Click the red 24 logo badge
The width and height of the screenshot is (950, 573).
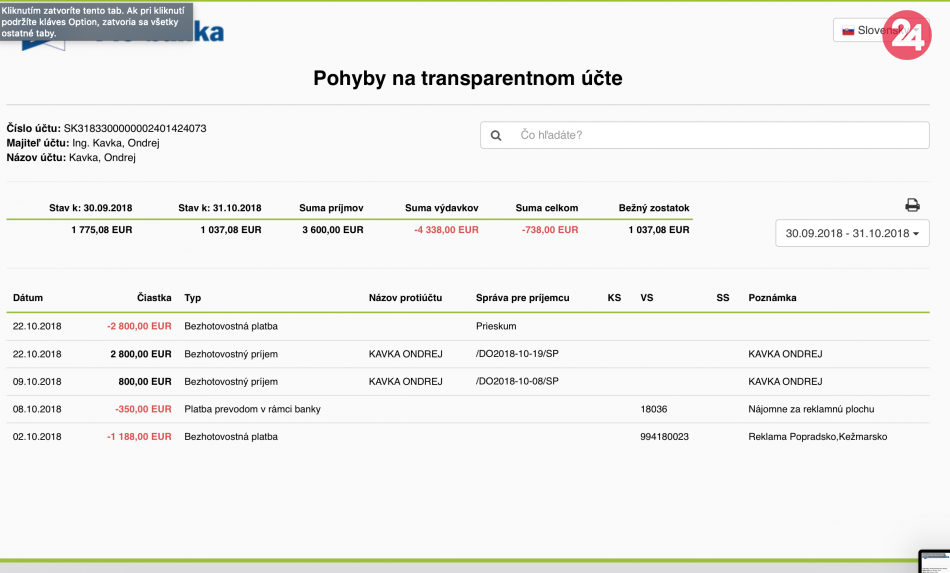(906, 35)
